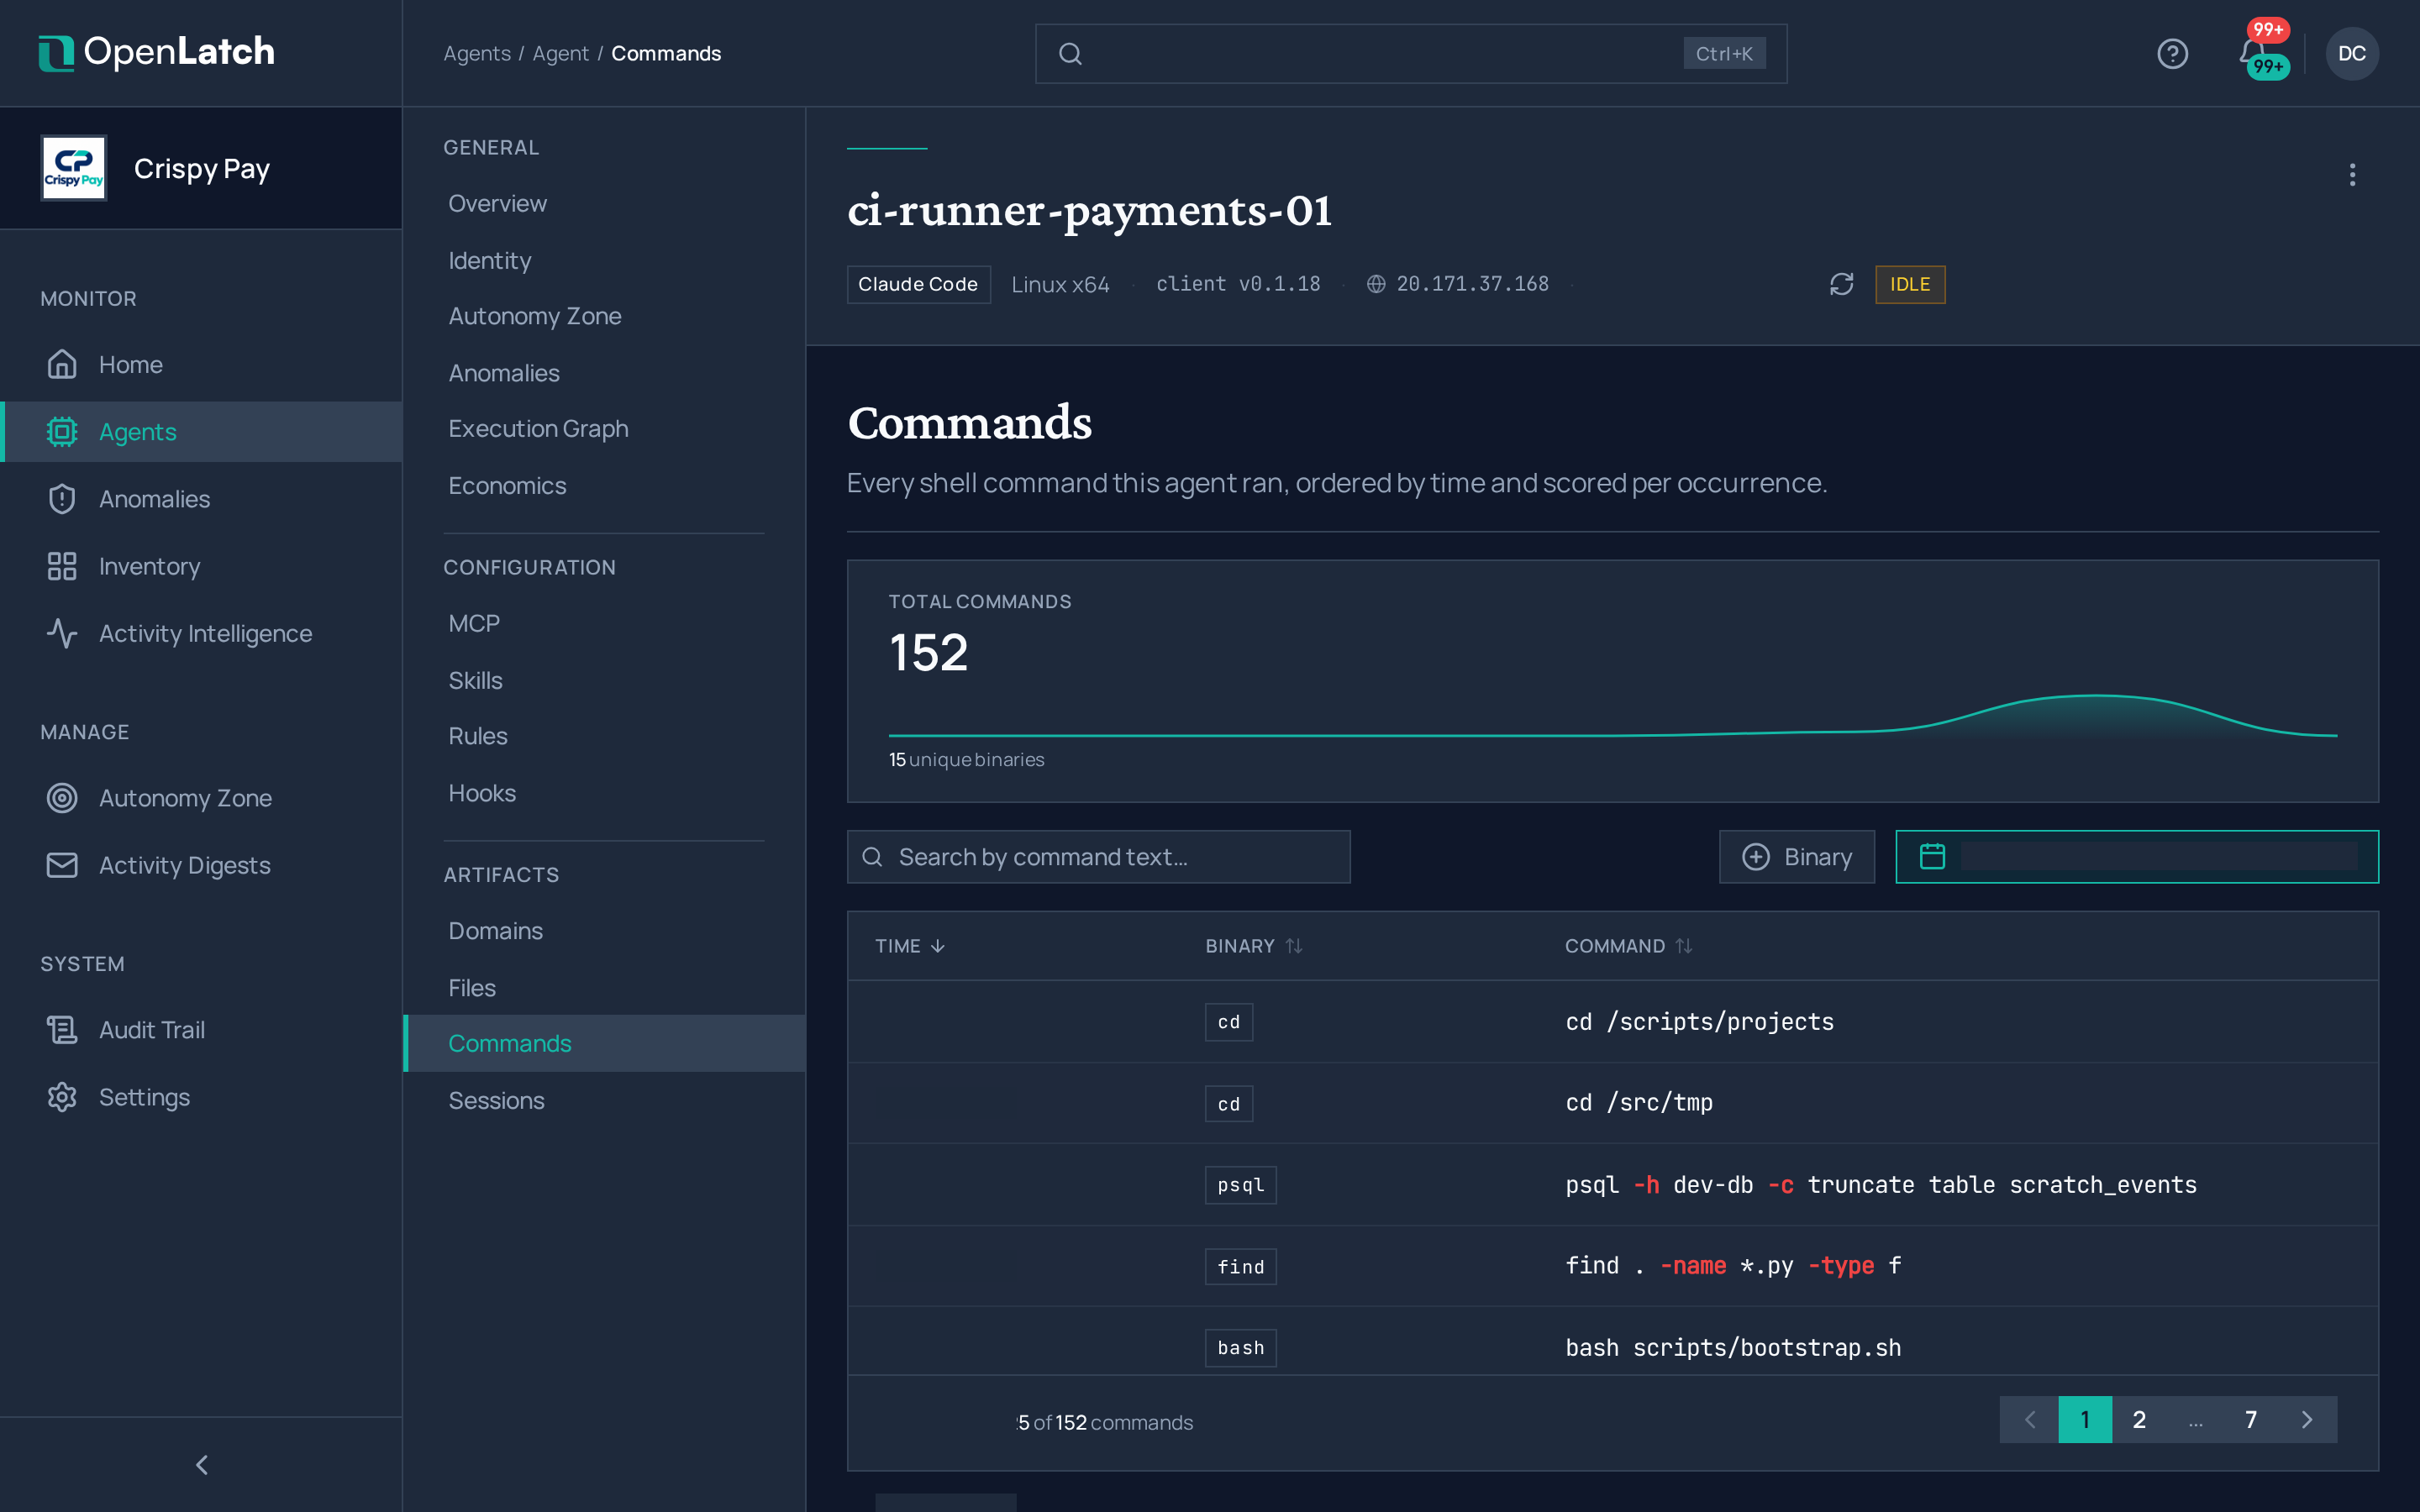Click the Activity Digests envelope icon

(62, 865)
